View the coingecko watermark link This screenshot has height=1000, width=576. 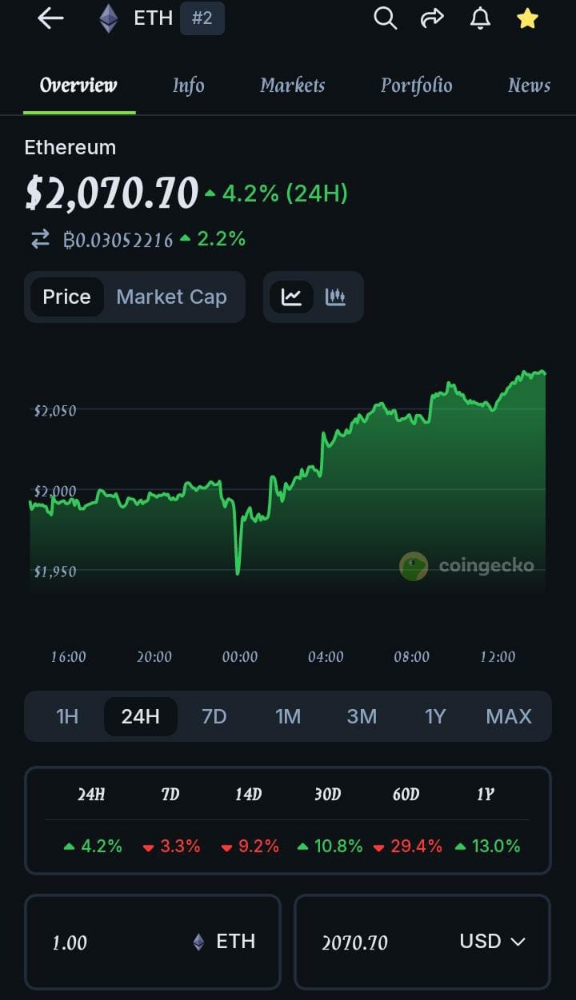coord(470,565)
